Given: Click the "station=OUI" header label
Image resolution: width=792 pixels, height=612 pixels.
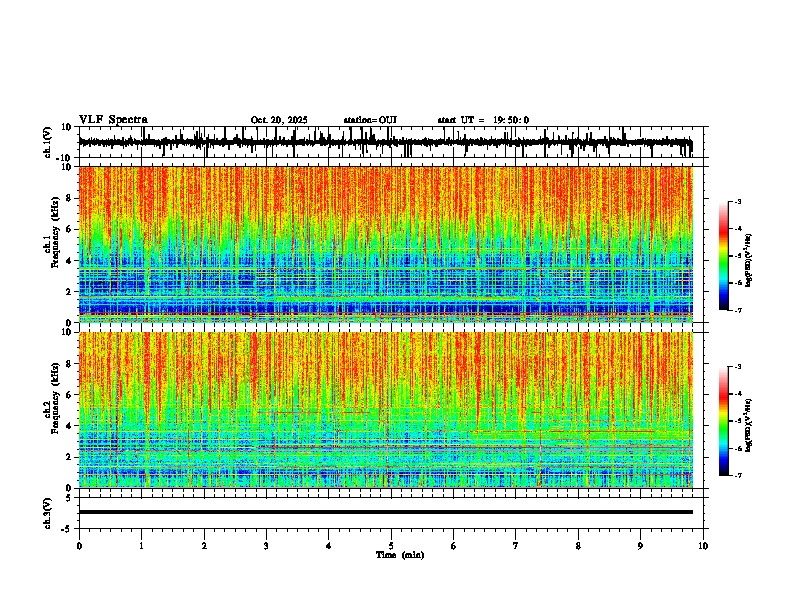Looking at the screenshot, I should pyautogui.click(x=370, y=120).
